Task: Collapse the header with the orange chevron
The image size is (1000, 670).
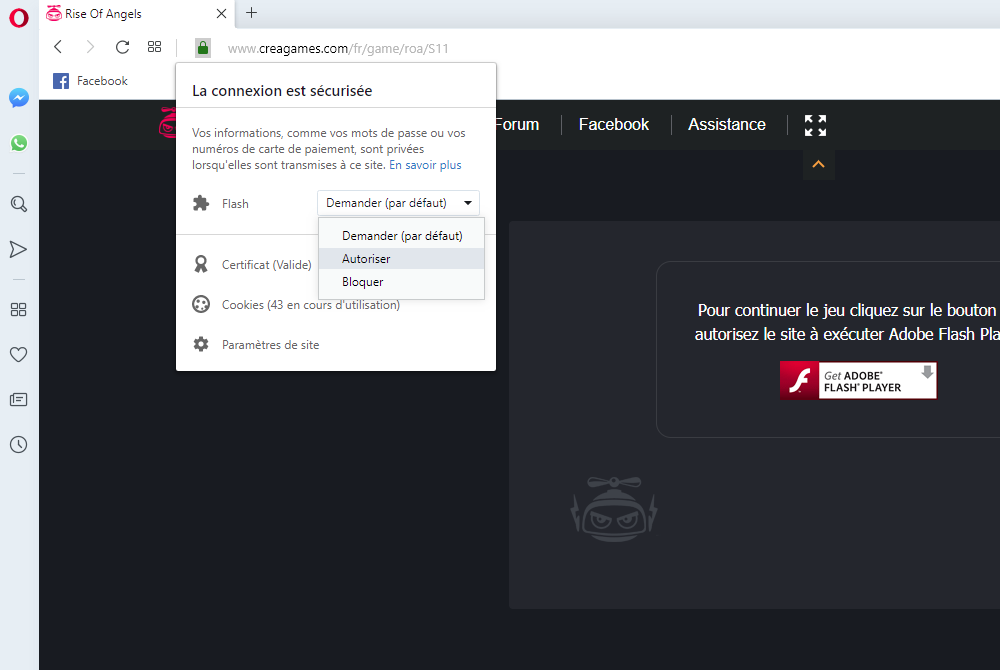Action: (x=818, y=164)
